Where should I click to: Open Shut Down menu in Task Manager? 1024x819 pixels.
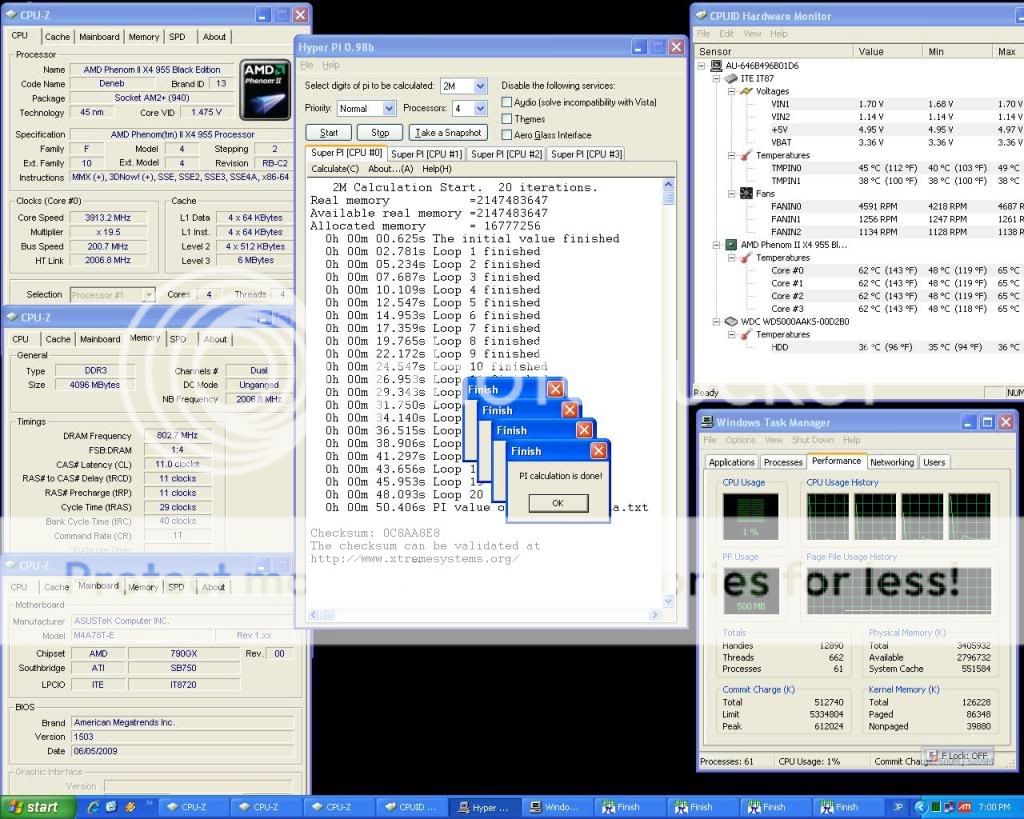click(x=813, y=440)
